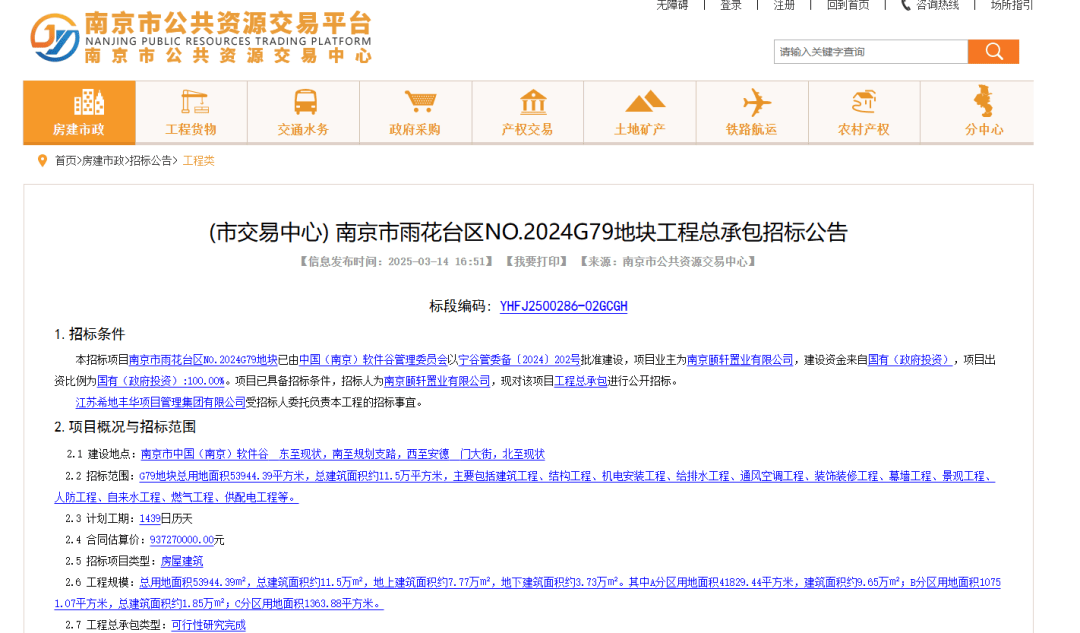Image resolution: width=1080 pixels, height=633 pixels.
Task: Click the 农村产权 village icon
Action: 864,102
